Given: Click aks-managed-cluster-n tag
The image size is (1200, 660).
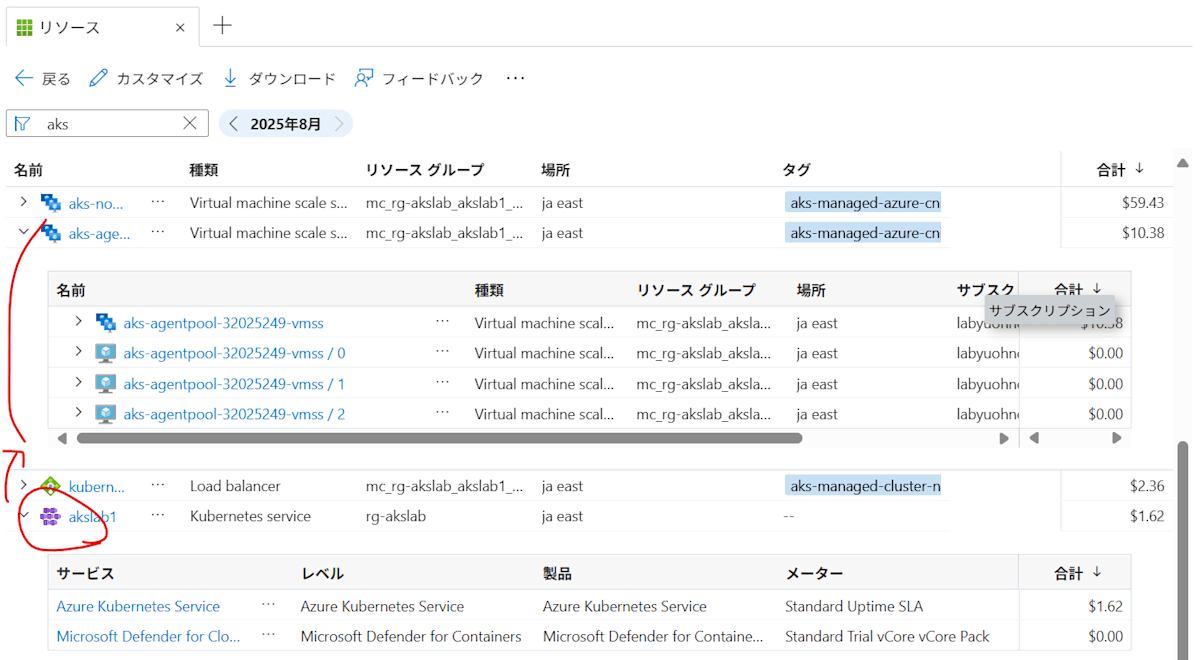Looking at the screenshot, I should click(865, 486).
